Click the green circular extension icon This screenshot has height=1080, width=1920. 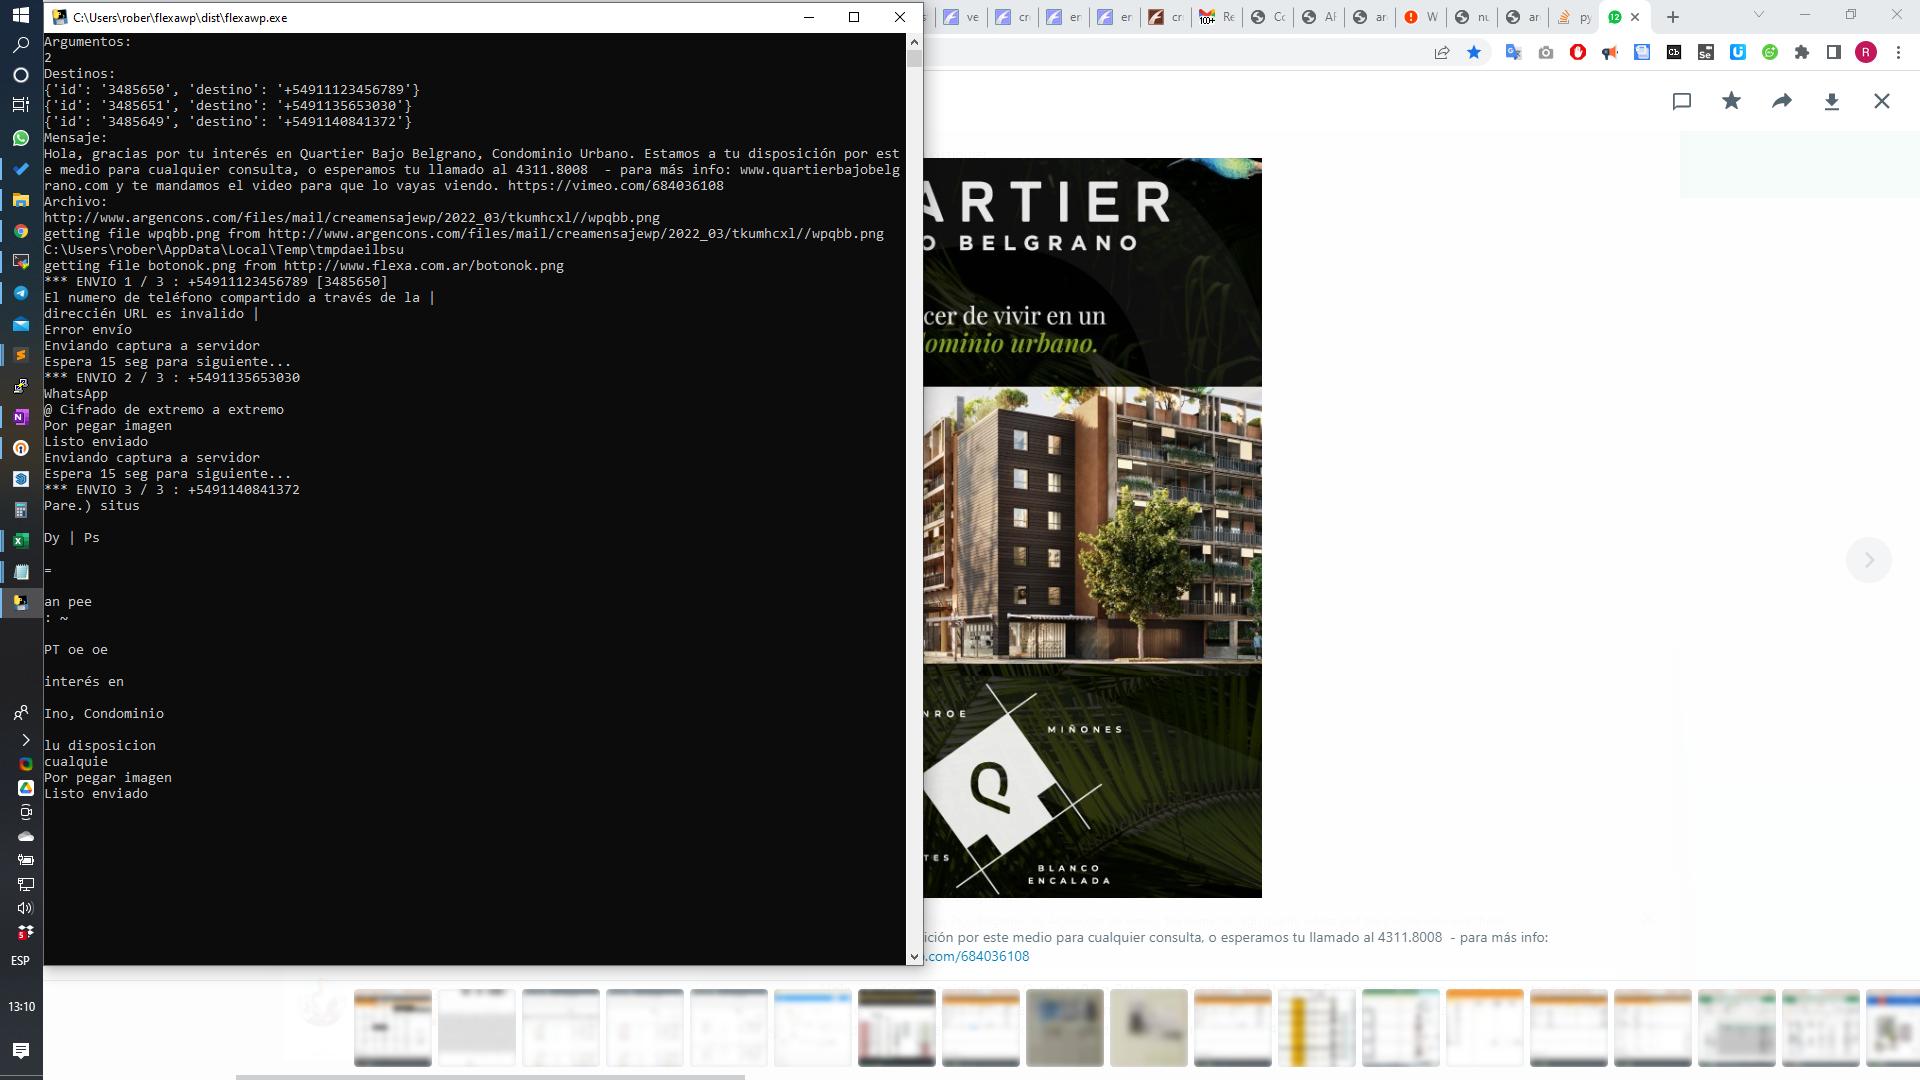[x=1770, y=53]
